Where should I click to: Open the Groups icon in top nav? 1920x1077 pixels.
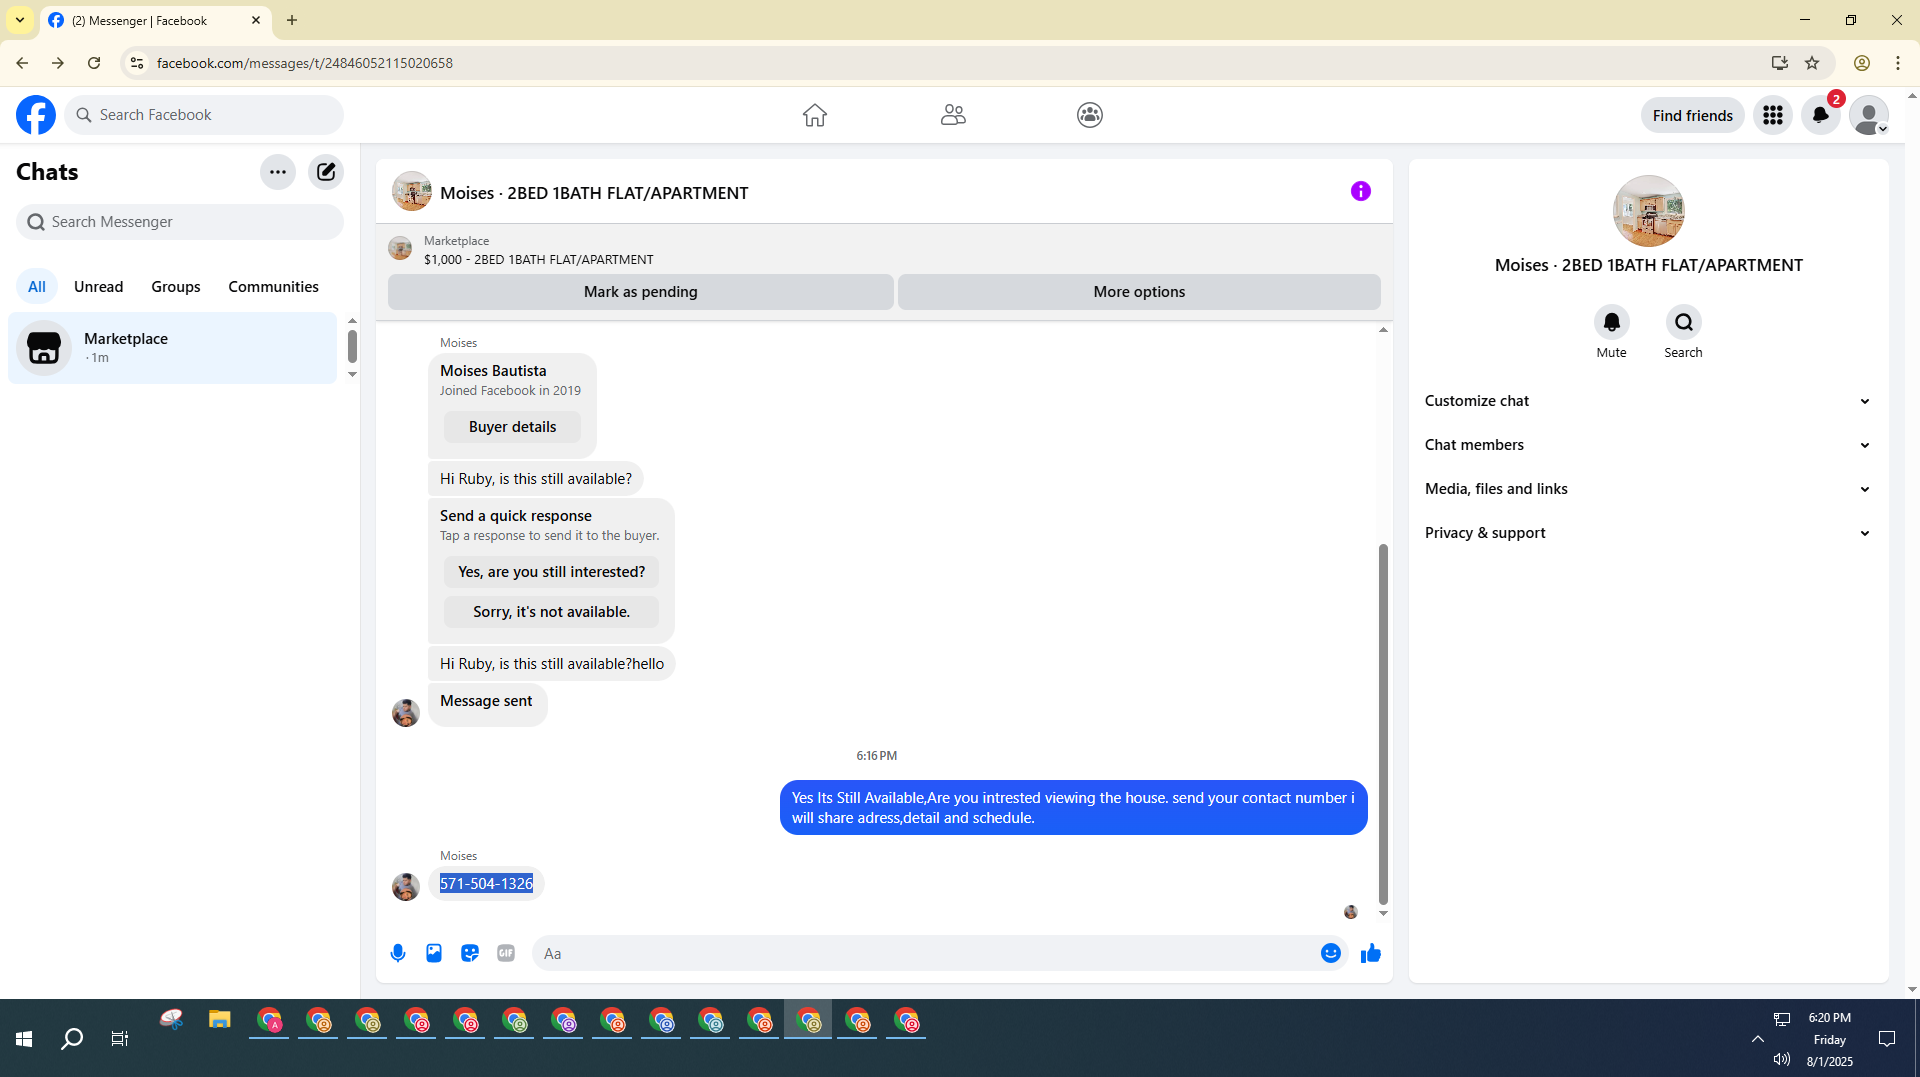[x=1090, y=115]
